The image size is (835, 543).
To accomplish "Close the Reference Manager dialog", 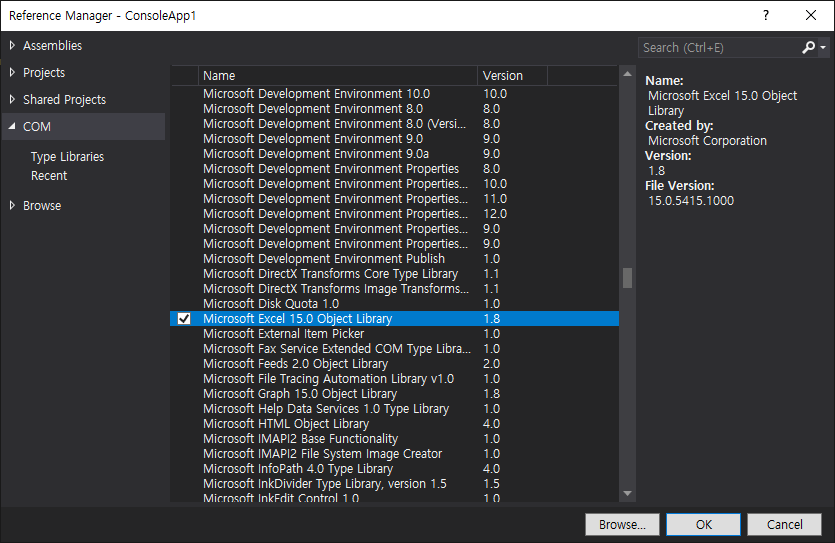I will pos(811,15).
